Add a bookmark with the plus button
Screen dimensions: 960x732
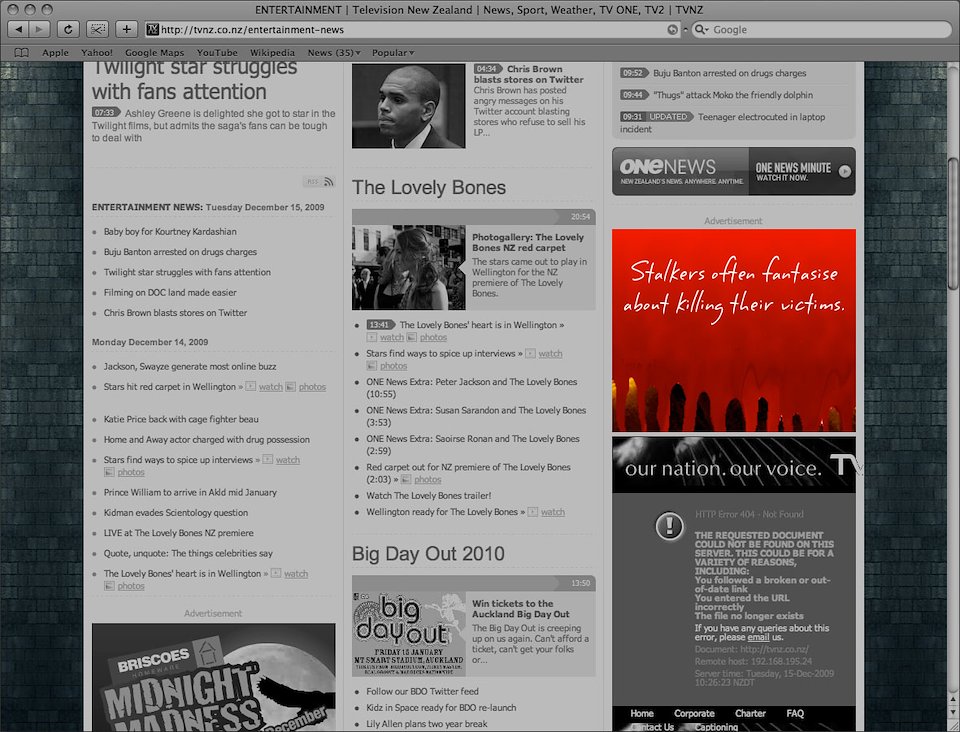pos(126,29)
